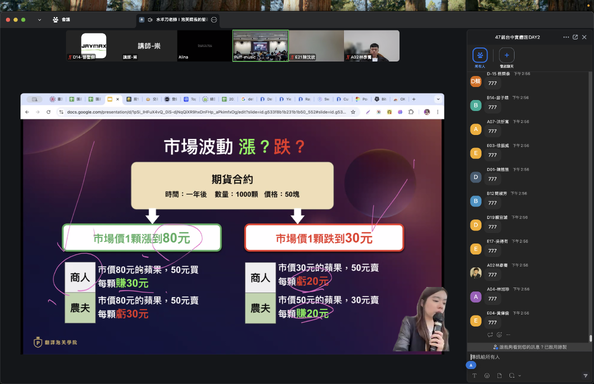The width and height of the screenshot is (594, 384).
Task: Click the attach file icon in chat
Action: click(499, 376)
